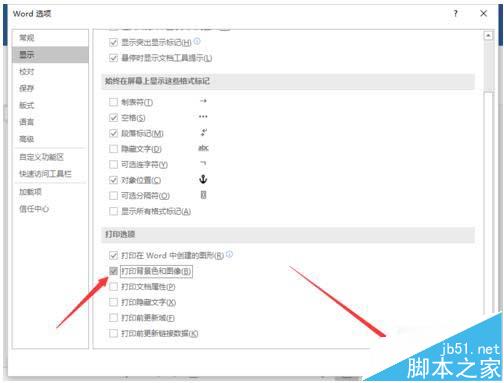This screenshot has height=383, width=504.
Task: Click the tab arrow symbol icon
Action: click(x=203, y=101)
